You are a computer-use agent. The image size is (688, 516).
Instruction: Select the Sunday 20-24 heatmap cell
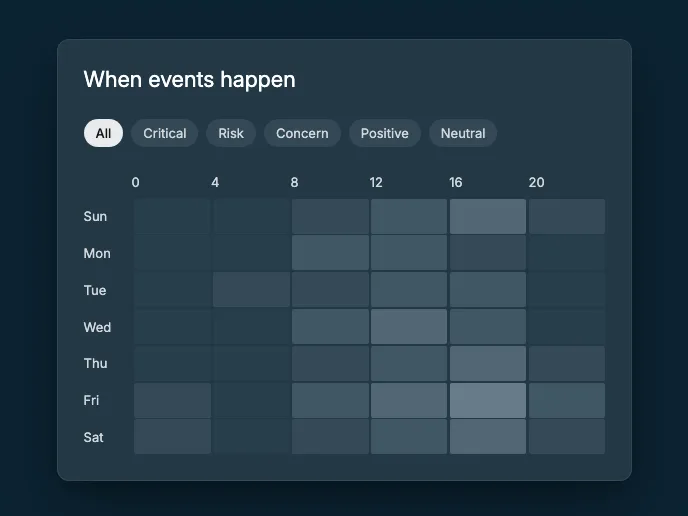pos(567,216)
